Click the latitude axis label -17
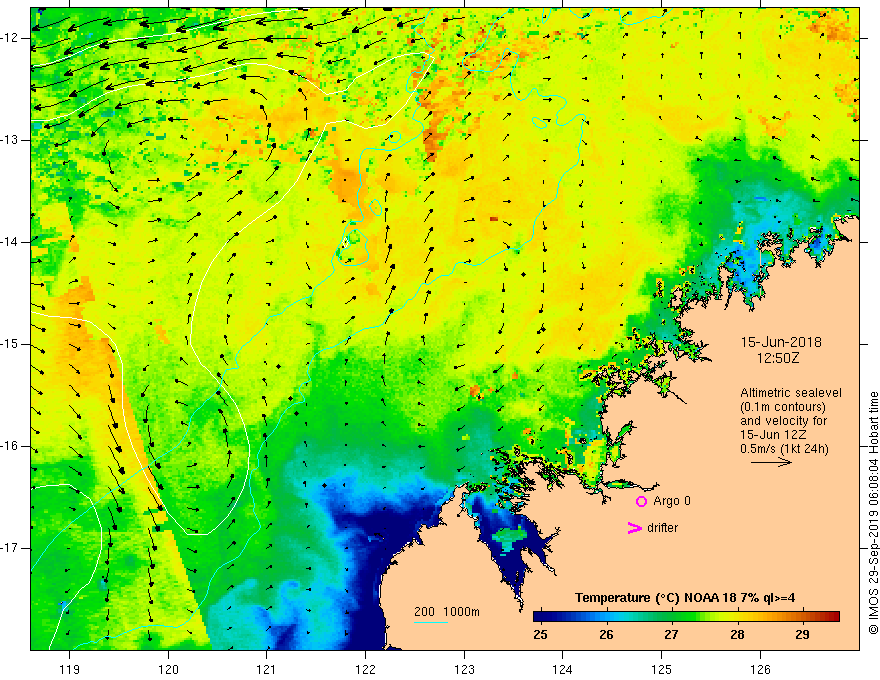This screenshot has height=680, width=880. (x=11, y=548)
